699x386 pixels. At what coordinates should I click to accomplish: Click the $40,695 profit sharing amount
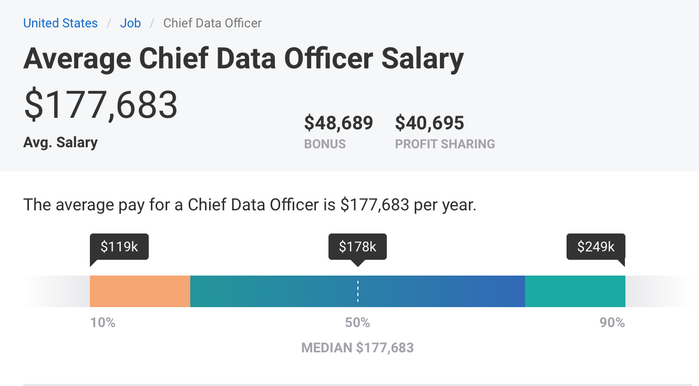click(x=429, y=123)
